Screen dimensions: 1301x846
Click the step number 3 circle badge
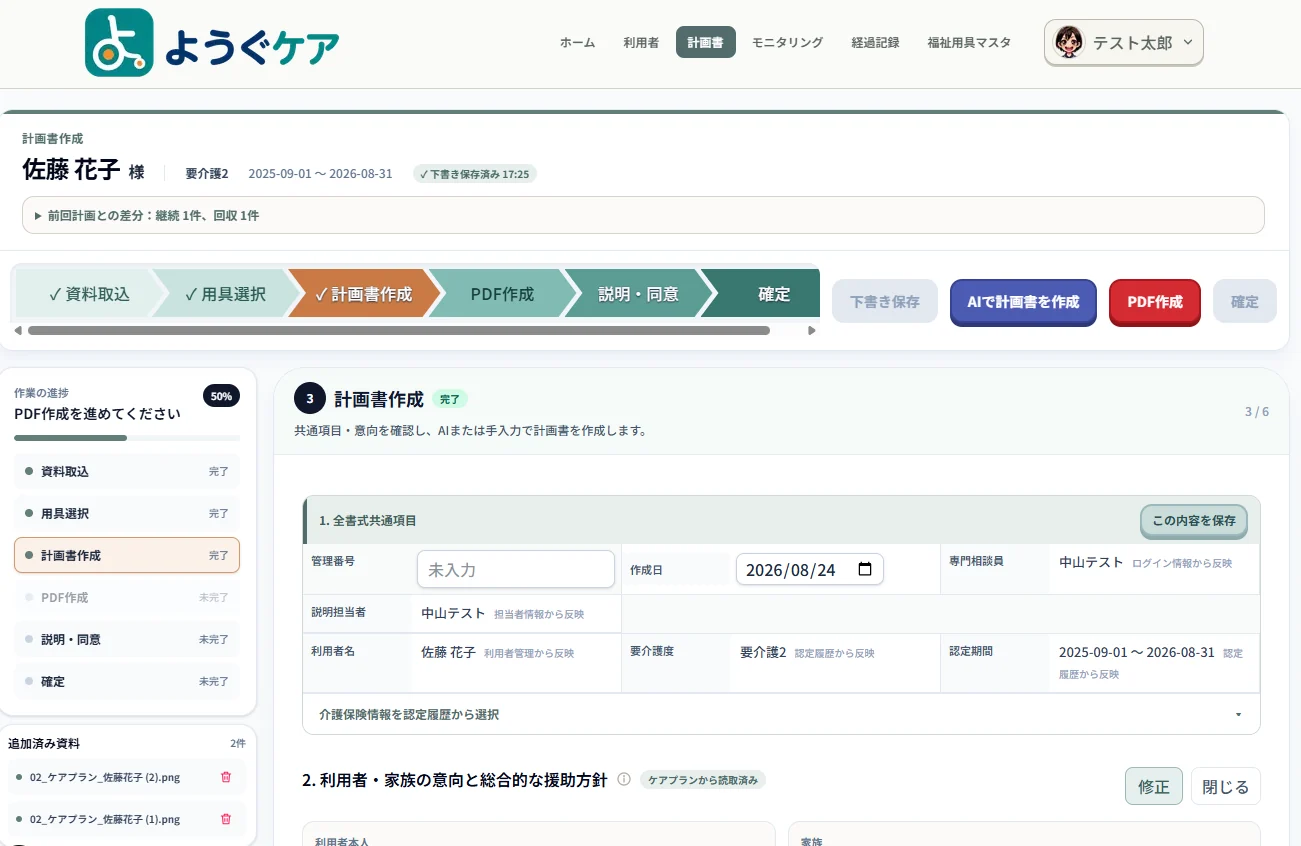click(x=310, y=398)
